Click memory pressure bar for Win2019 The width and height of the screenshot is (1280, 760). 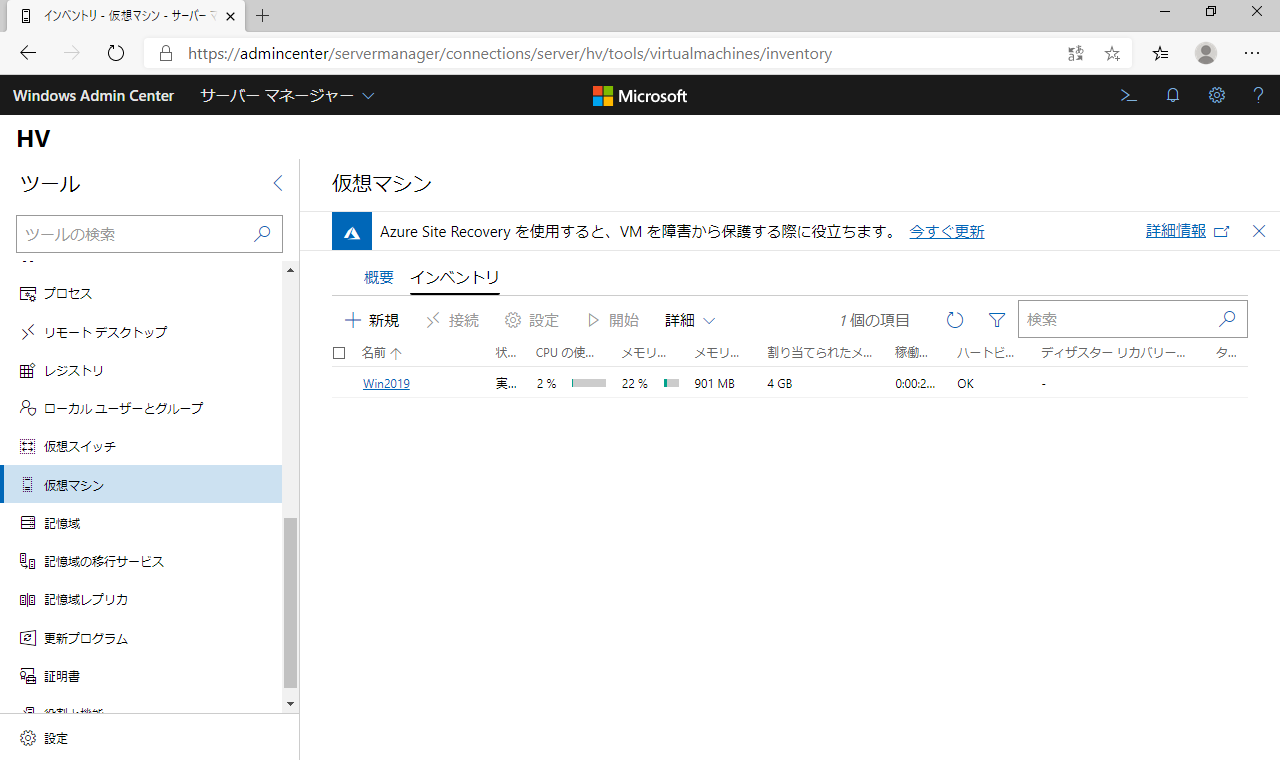coord(671,383)
